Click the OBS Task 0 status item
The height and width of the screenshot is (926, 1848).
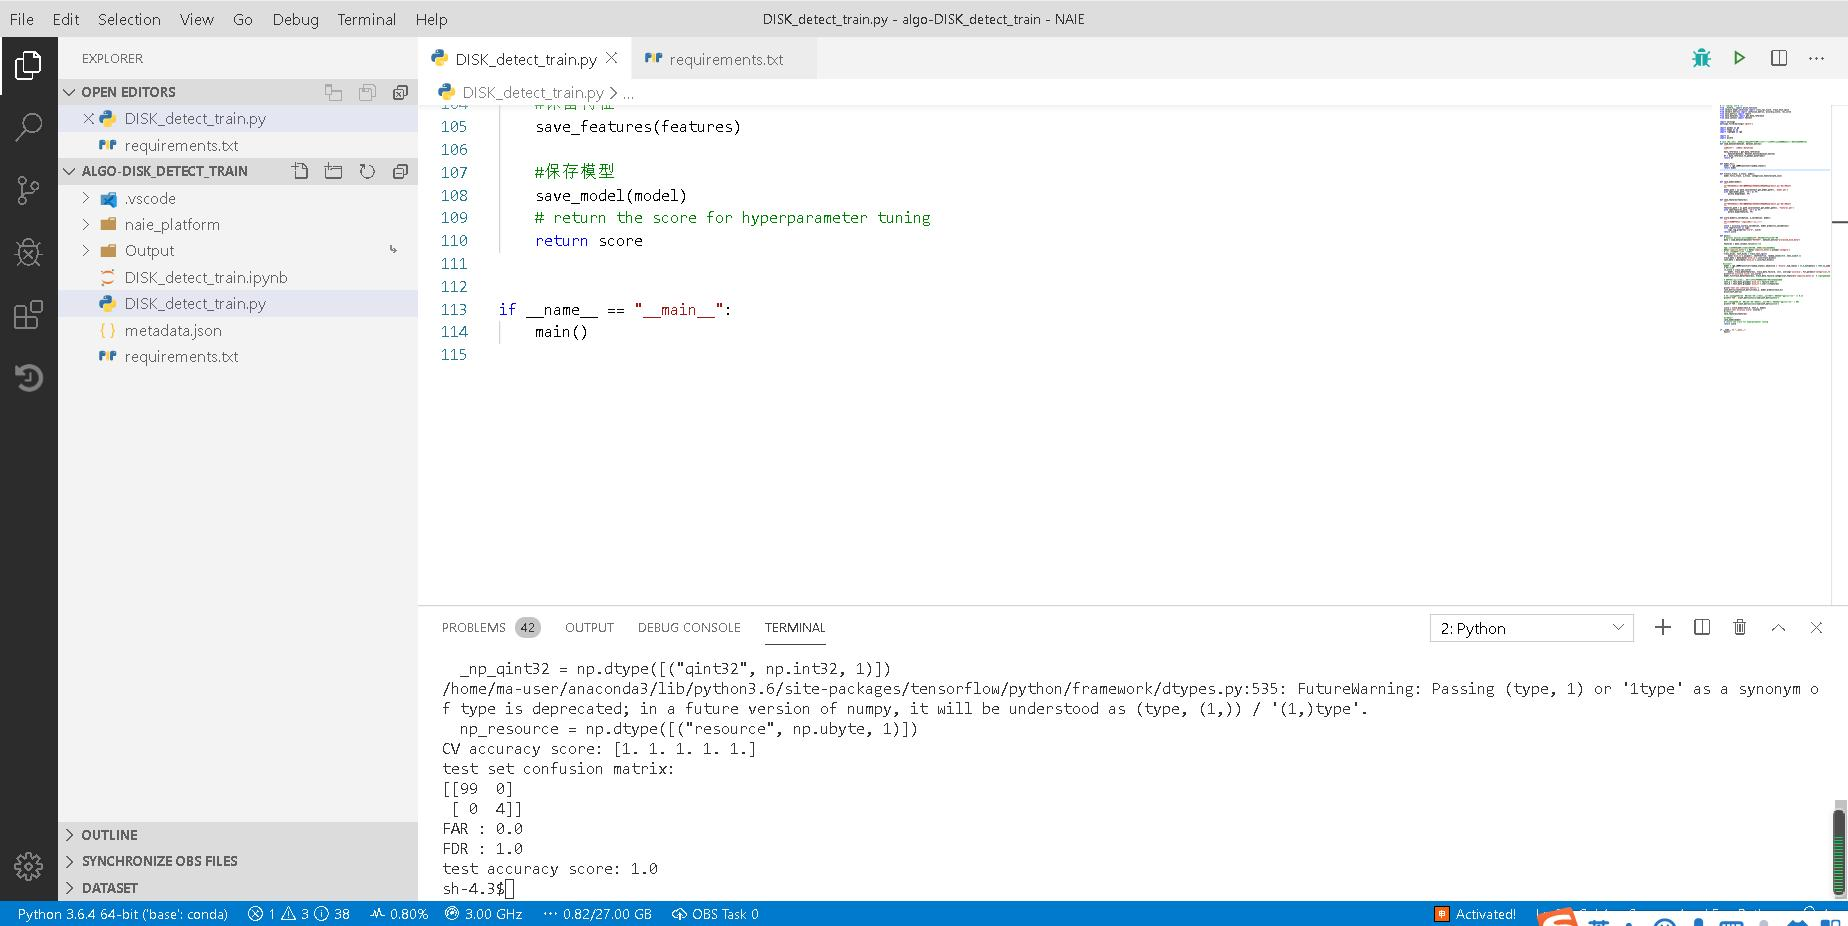715,914
